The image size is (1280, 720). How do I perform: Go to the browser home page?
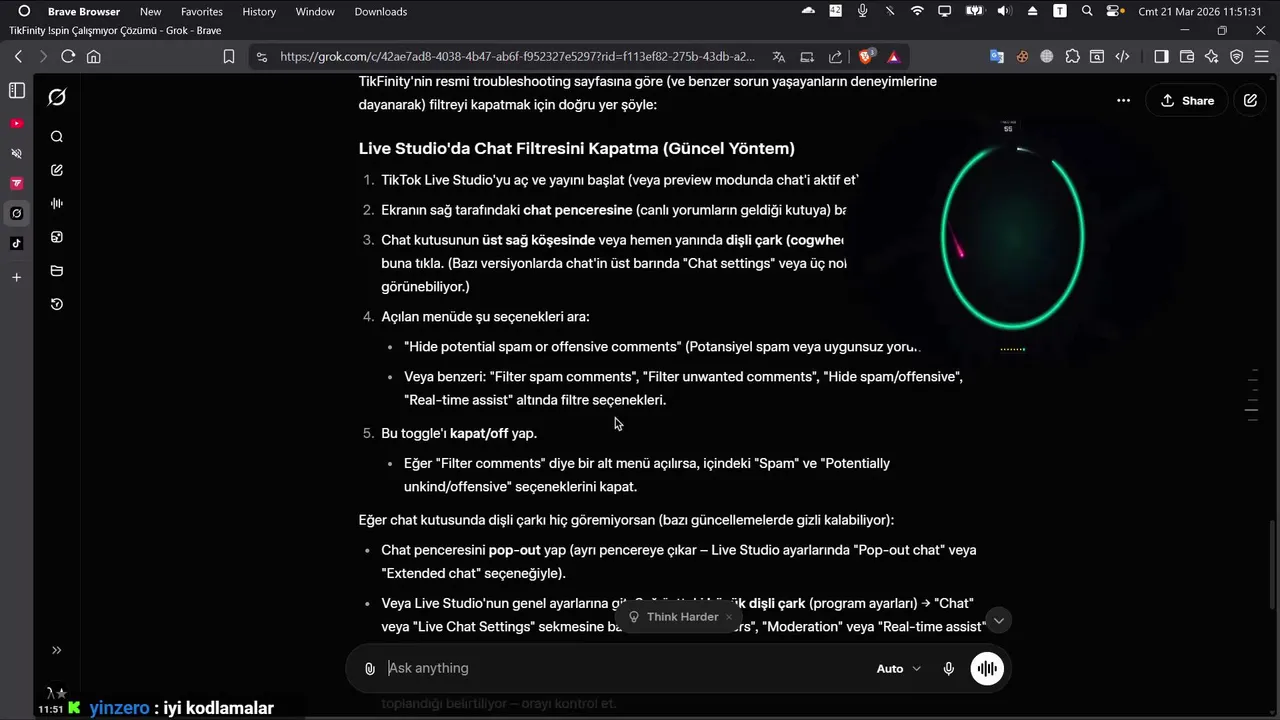[x=94, y=57]
